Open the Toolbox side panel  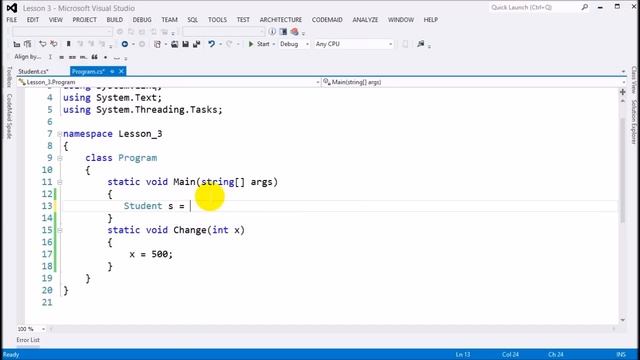click(9, 76)
